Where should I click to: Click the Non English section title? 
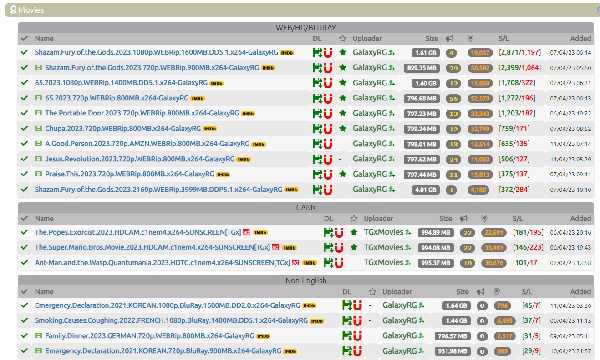[x=306, y=280]
